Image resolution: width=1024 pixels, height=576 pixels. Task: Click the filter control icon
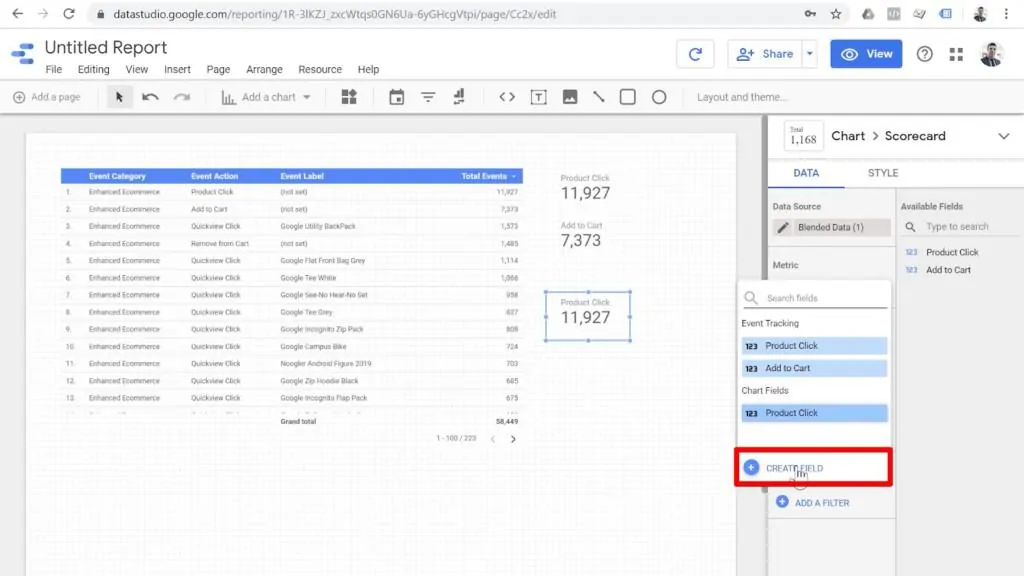[x=428, y=97]
